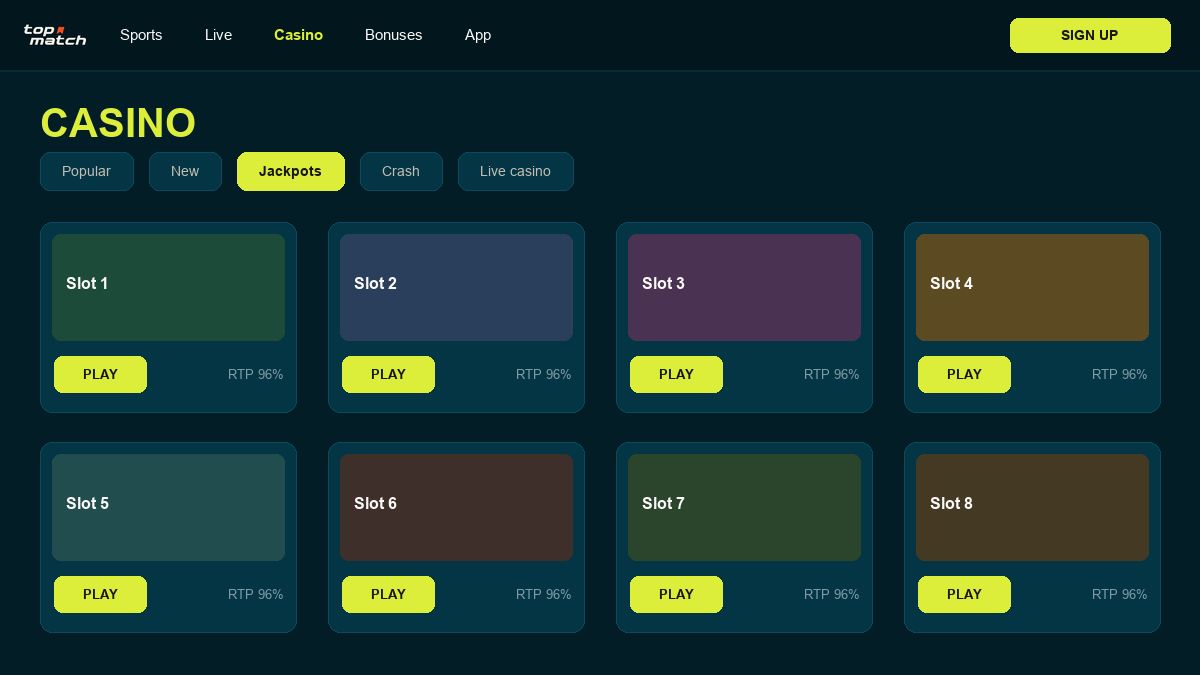Screen dimensions: 1200x675
Task: Open the Live casino tab
Action: (516, 171)
